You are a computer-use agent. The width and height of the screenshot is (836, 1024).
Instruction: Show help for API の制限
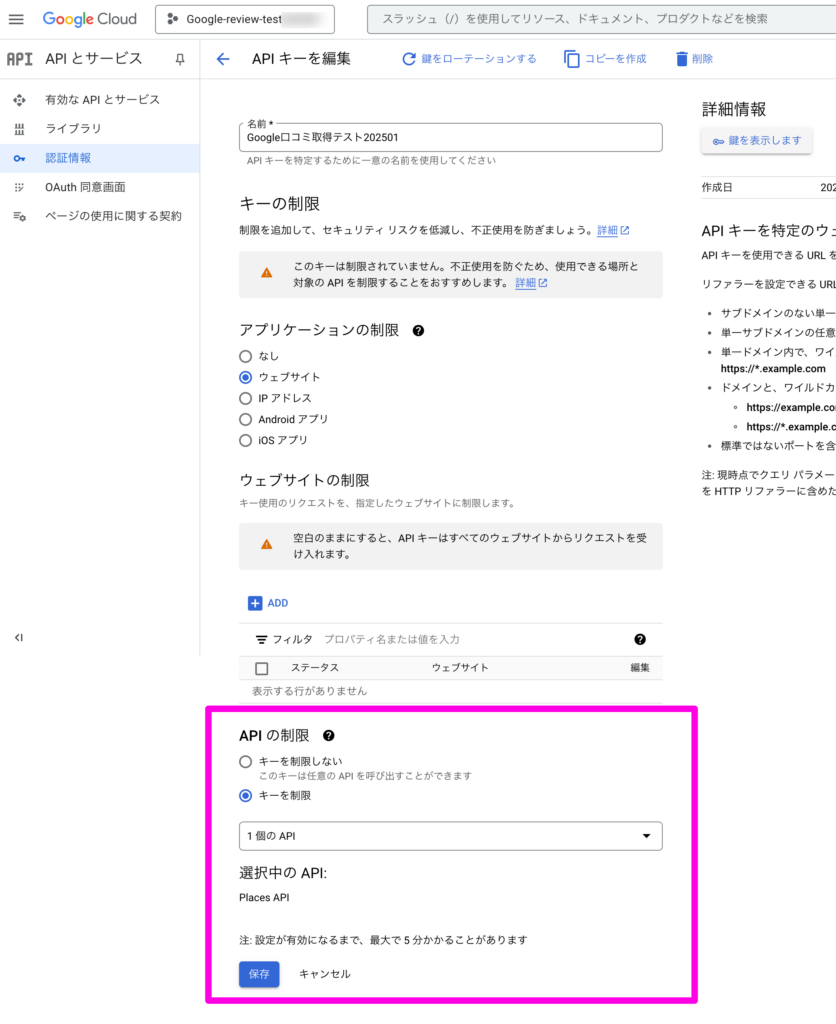[x=329, y=736]
